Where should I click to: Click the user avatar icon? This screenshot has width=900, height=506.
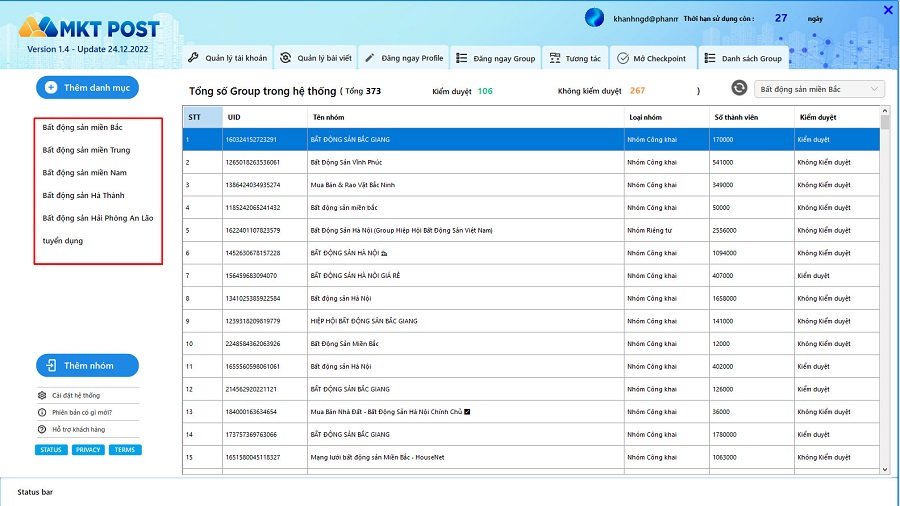(x=594, y=18)
